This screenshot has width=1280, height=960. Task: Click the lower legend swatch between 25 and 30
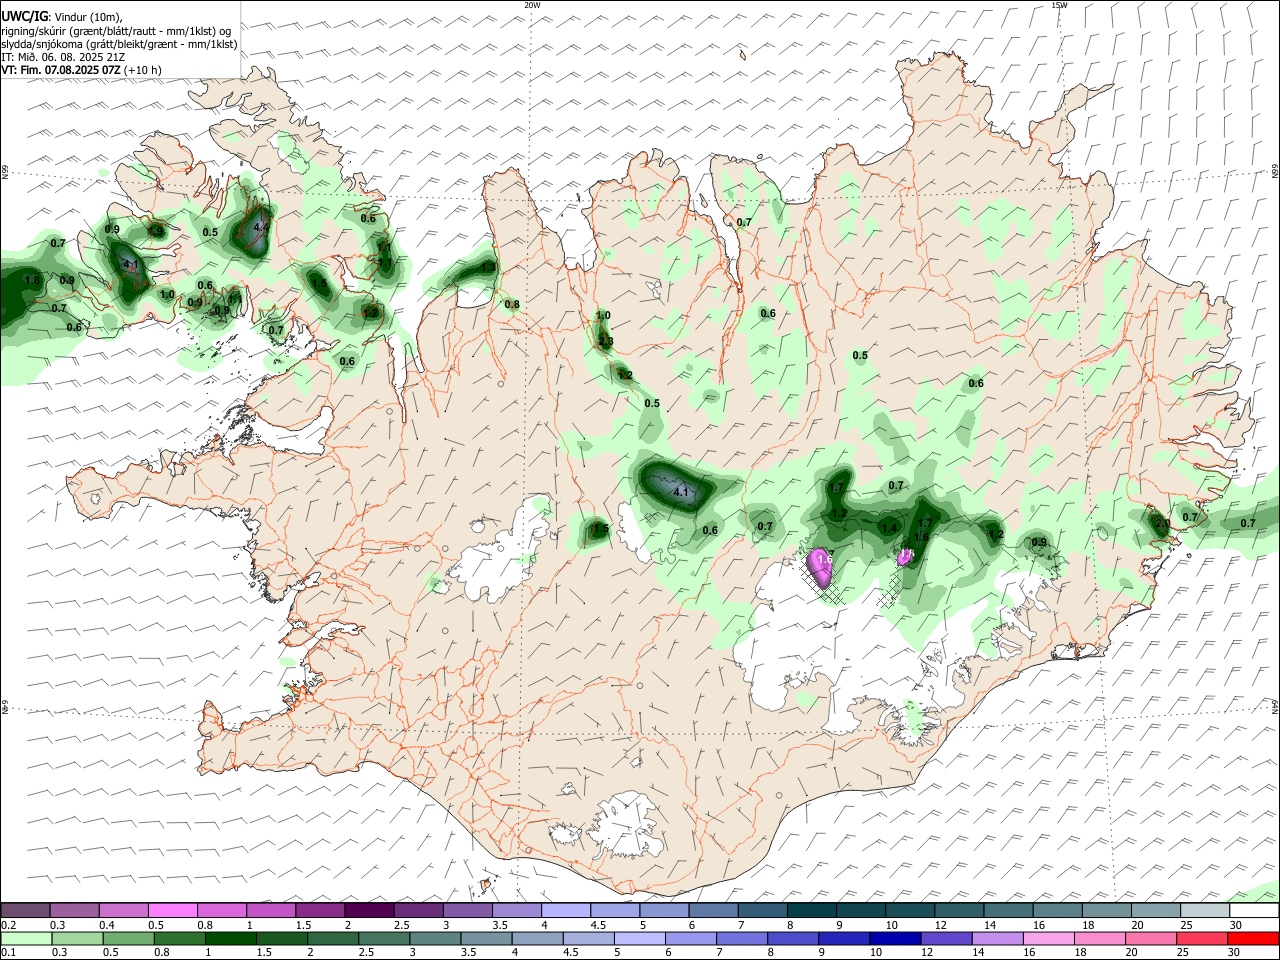[1200, 938]
